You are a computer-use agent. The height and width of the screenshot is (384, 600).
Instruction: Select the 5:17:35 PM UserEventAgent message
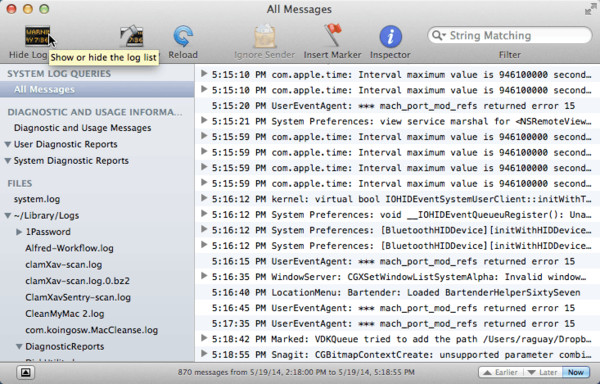[x=397, y=324]
